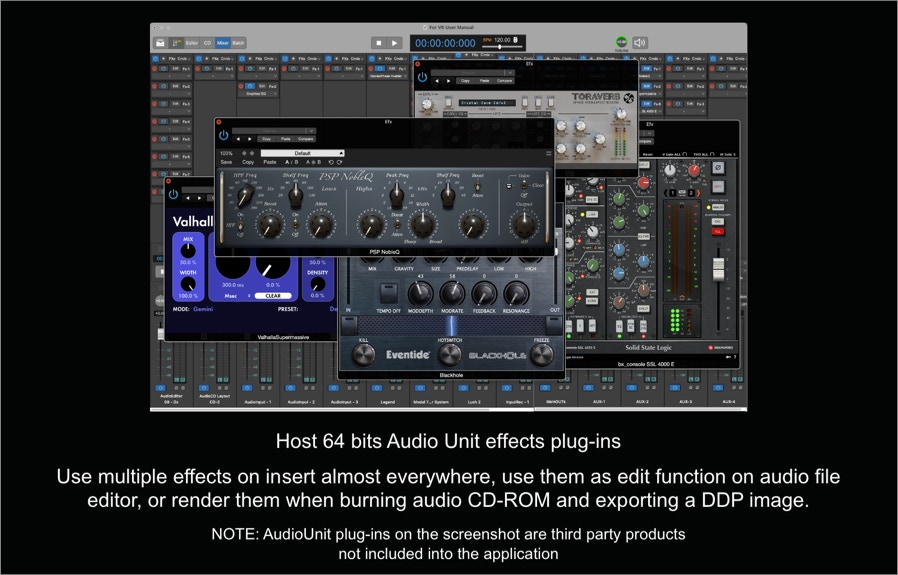Click the hamburger menu icon in PSP NobleQ
Viewport: 898px width, 575px height.
[x=548, y=153]
